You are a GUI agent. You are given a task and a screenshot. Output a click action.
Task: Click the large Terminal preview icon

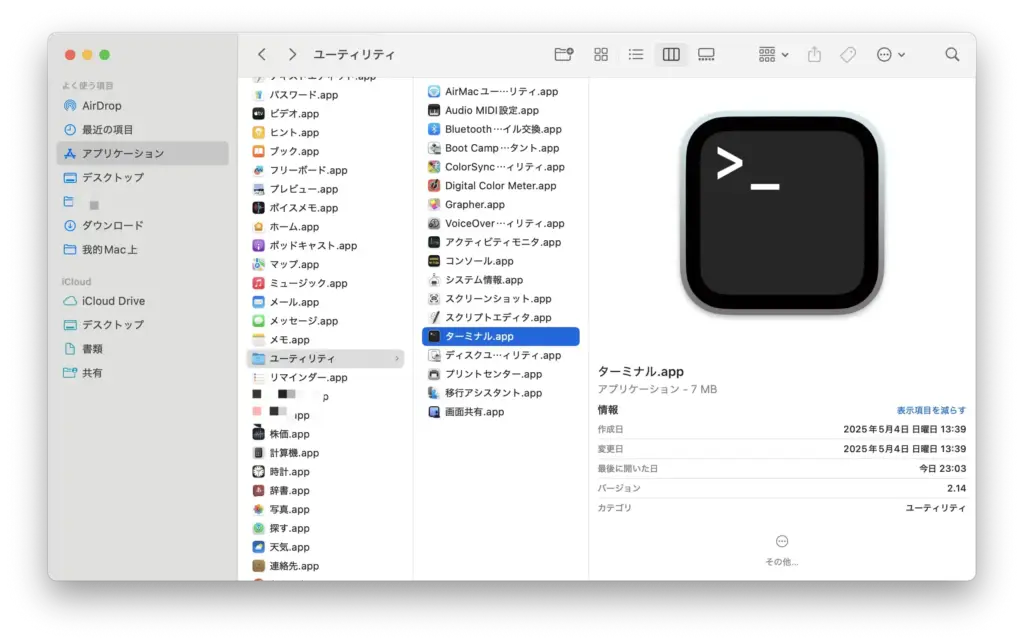782,215
